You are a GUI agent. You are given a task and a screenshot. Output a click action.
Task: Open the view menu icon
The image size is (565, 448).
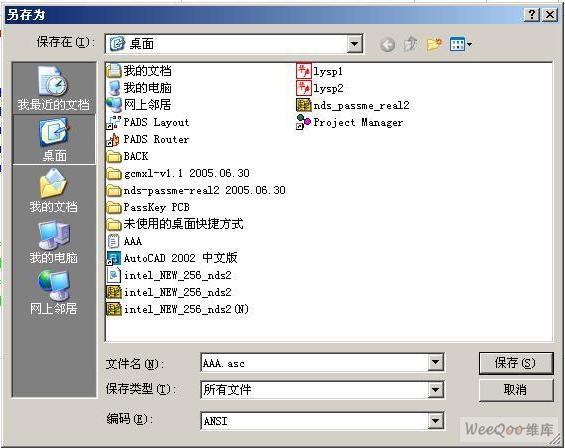pyautogui.click(x=461, y=44)
